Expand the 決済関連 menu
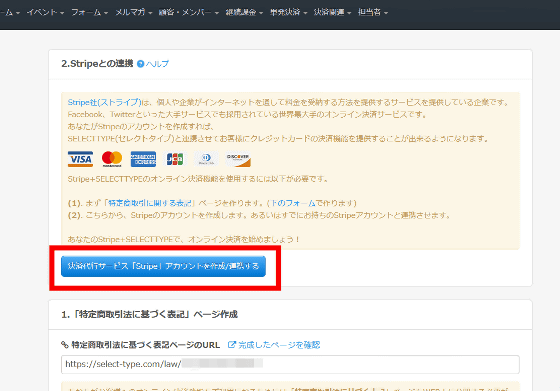This screenshot has width=560, height=391. point(332,12)
